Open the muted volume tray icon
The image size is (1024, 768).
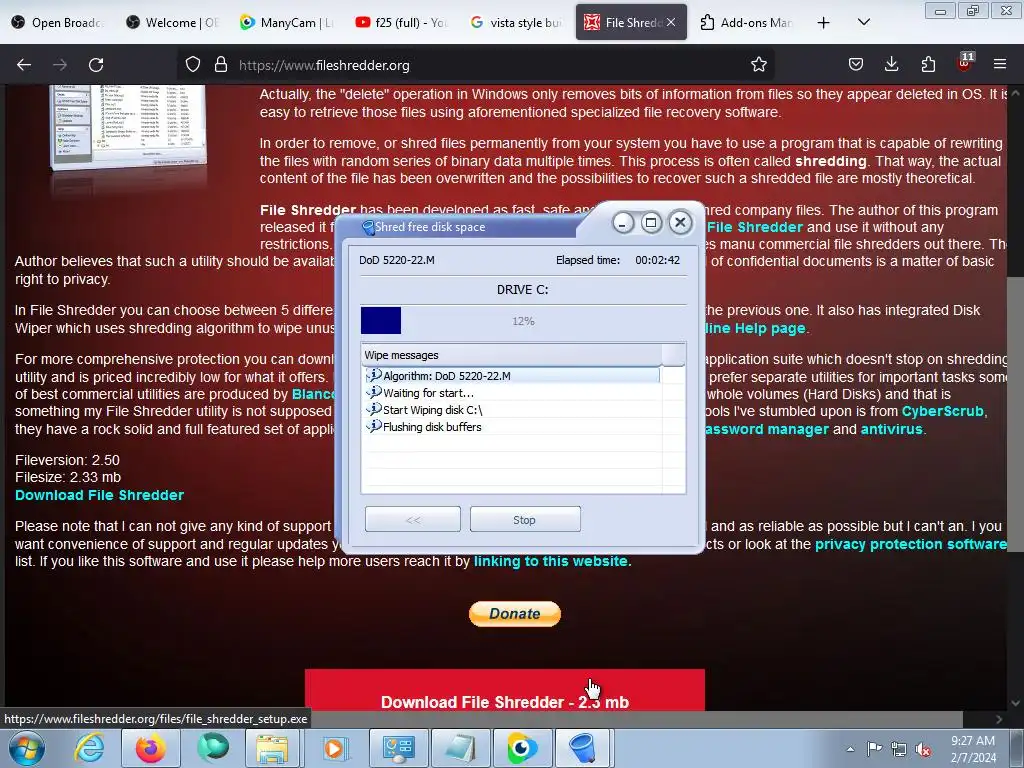[923, 749]
